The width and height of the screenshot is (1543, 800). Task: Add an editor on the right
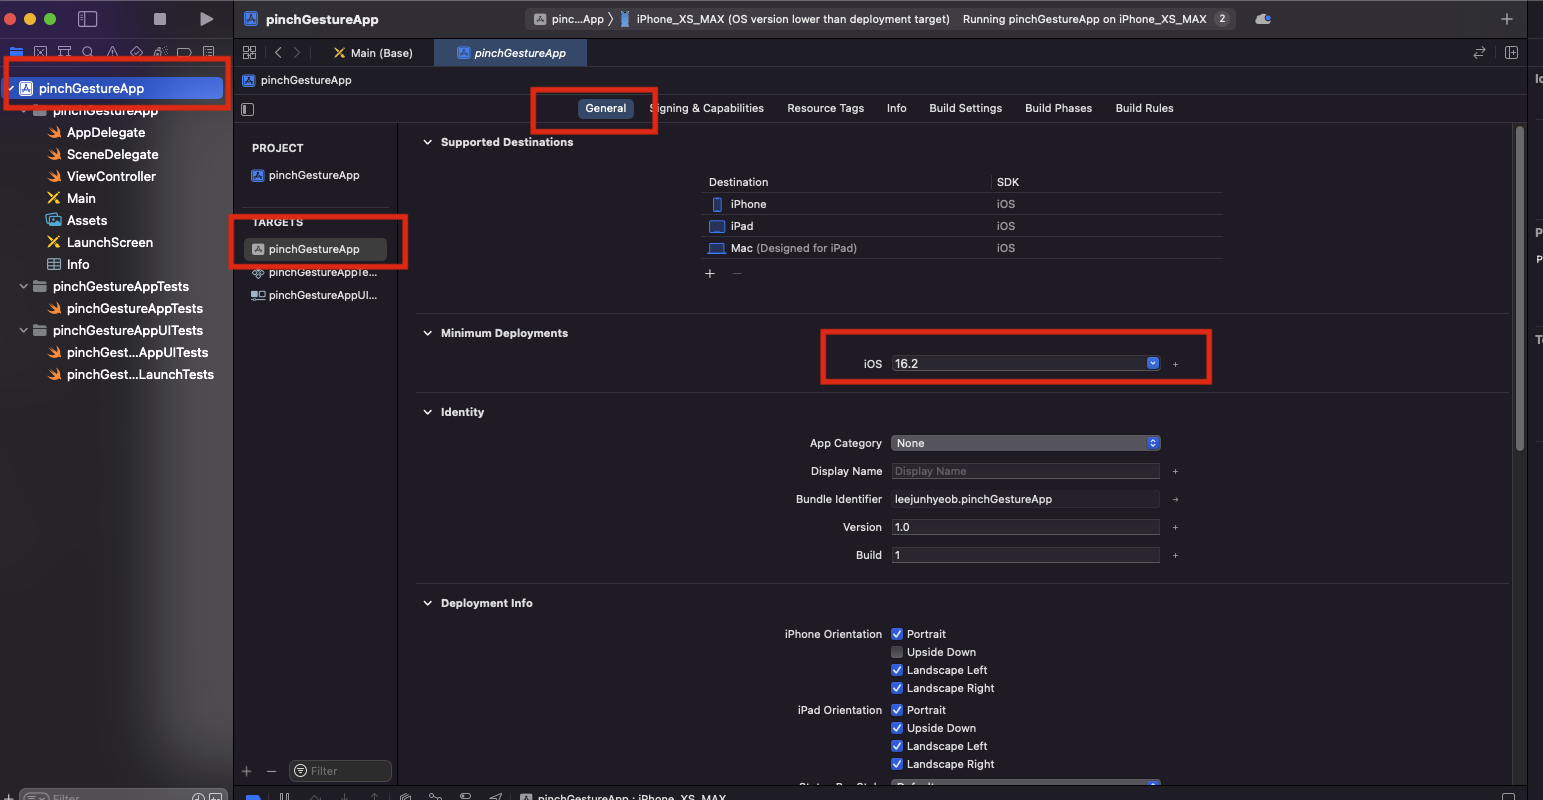(1511, 53)
